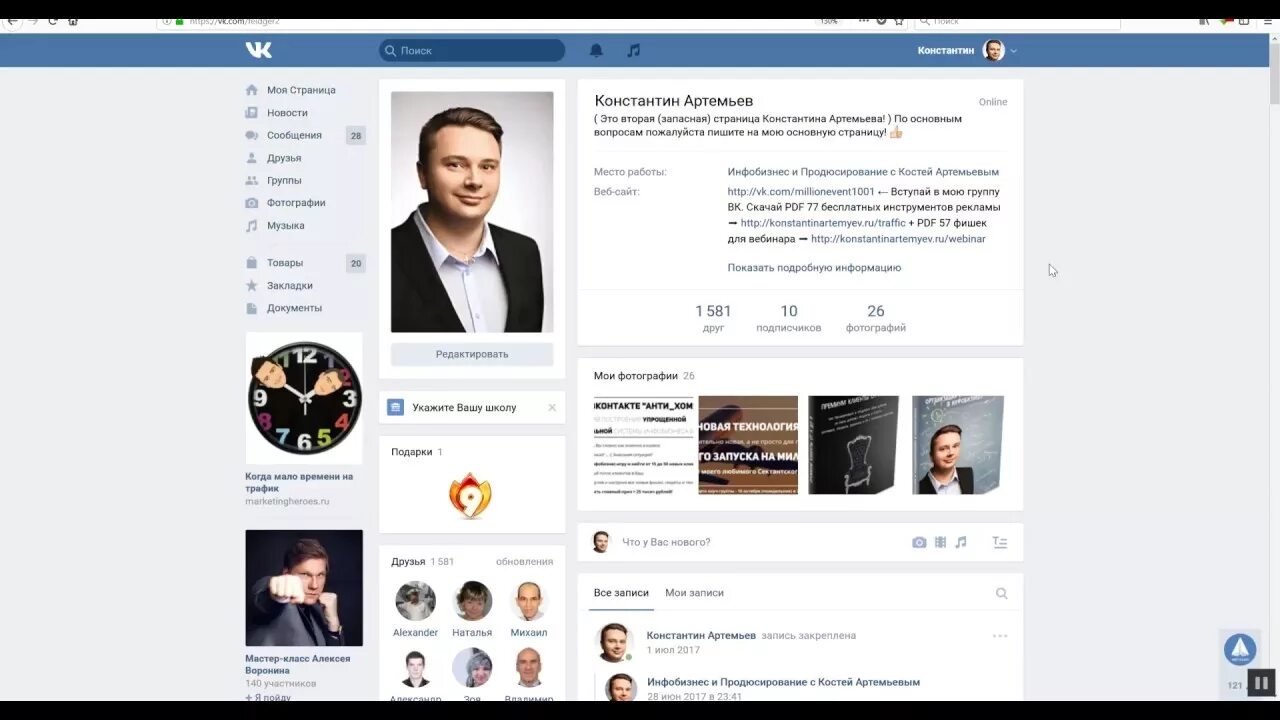Show detailed info via Показать подробную информацию

click(814, 267)
